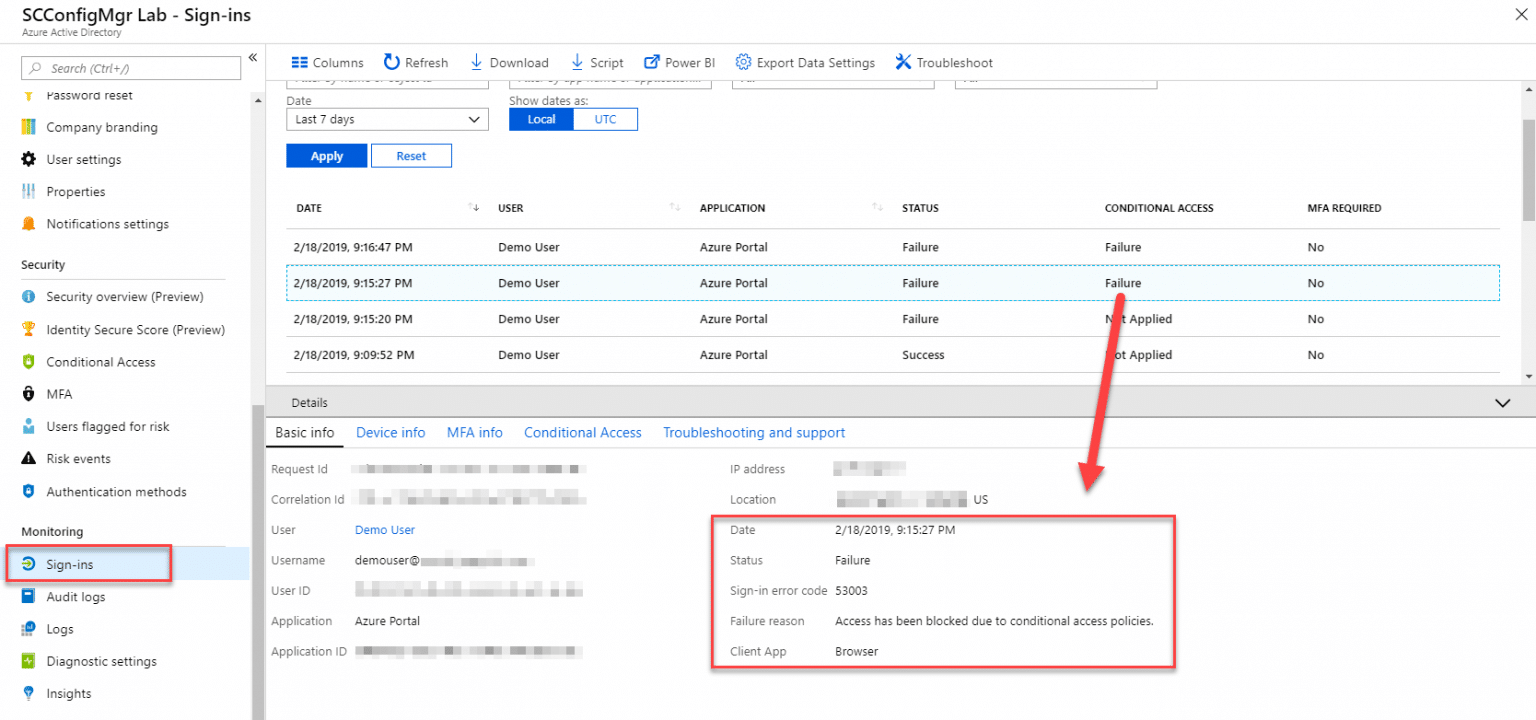Open the Demo User link
The image size is (1536, 720).
click(384, 529)
